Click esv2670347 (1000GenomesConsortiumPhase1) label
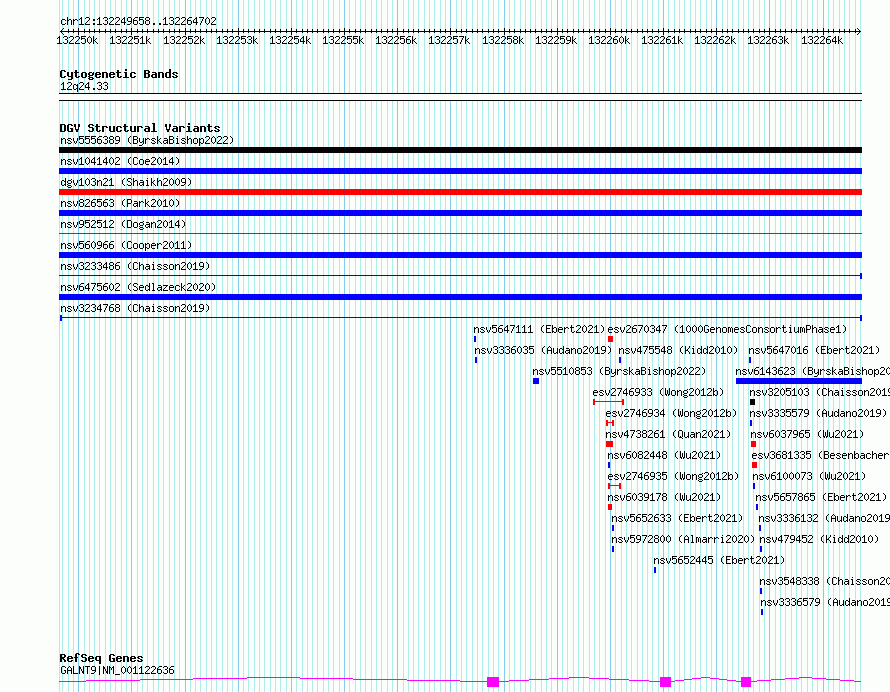Viewport: 890px width, 692px height. point(727,329)
